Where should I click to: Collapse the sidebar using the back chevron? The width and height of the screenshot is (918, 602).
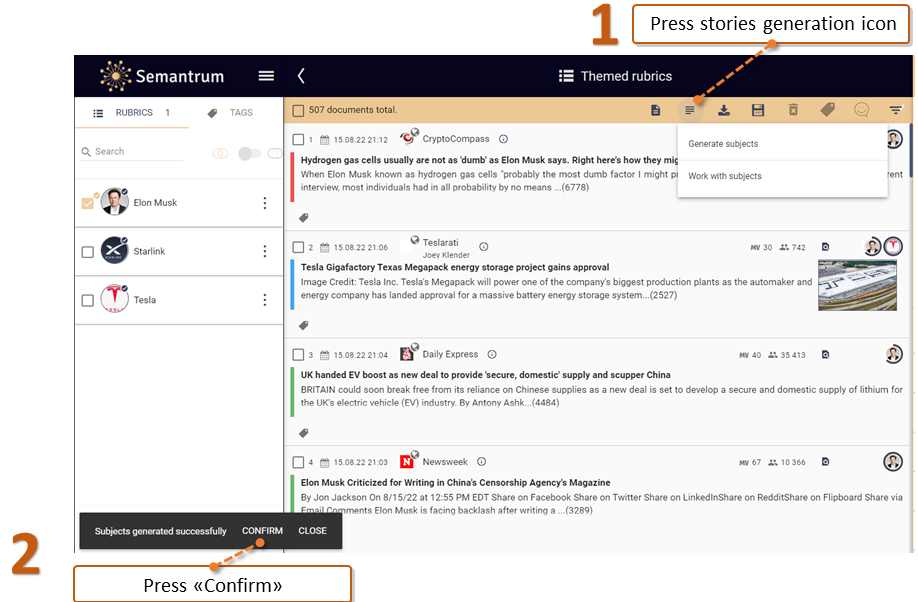pos(301,76)
